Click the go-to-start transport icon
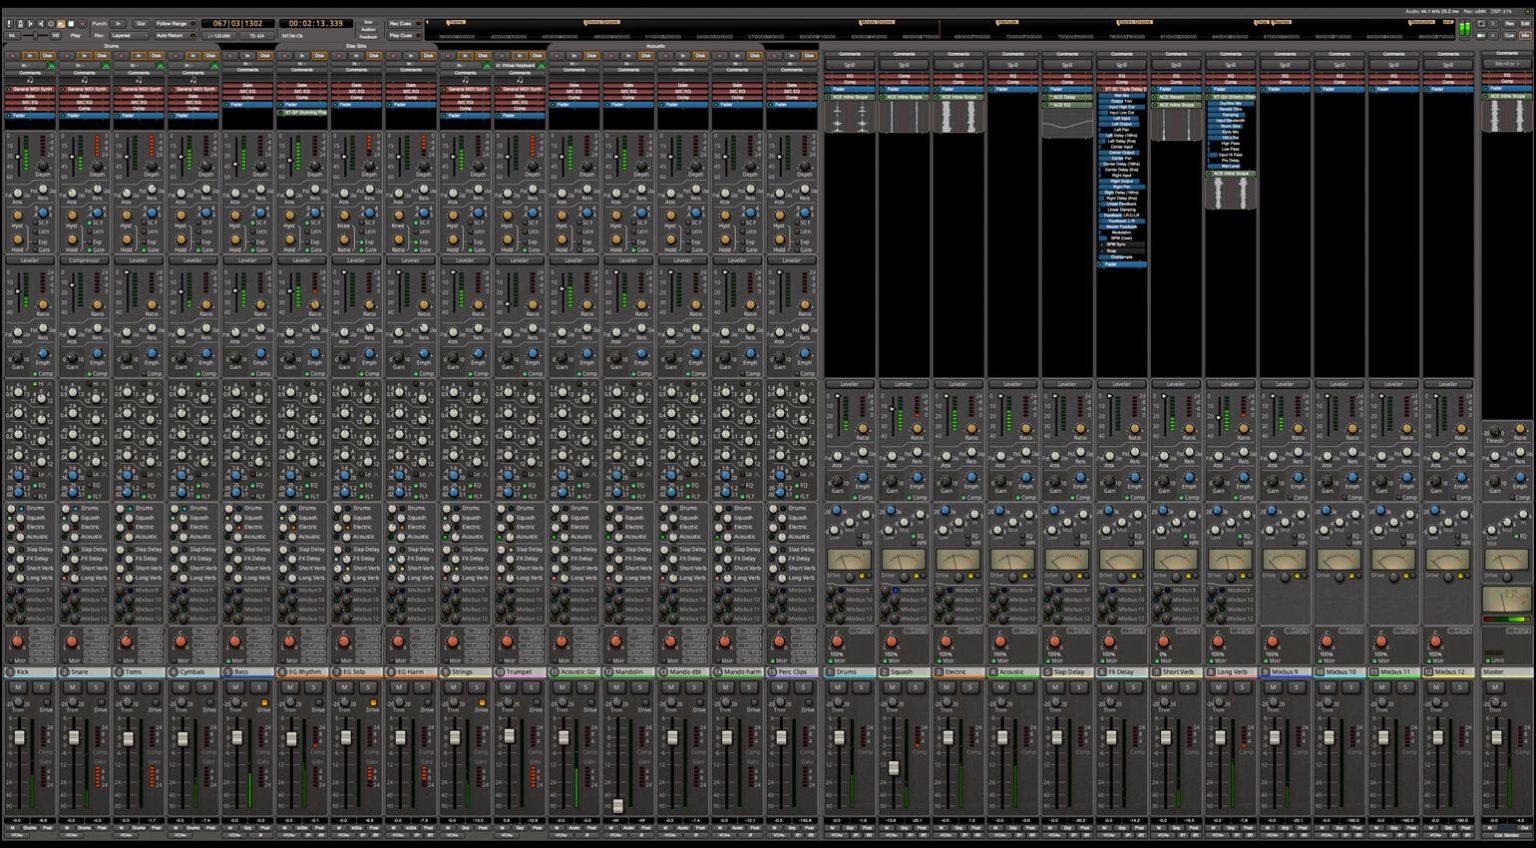The width and height of the screenshot is (1536, 848). (x=30, y=24)
